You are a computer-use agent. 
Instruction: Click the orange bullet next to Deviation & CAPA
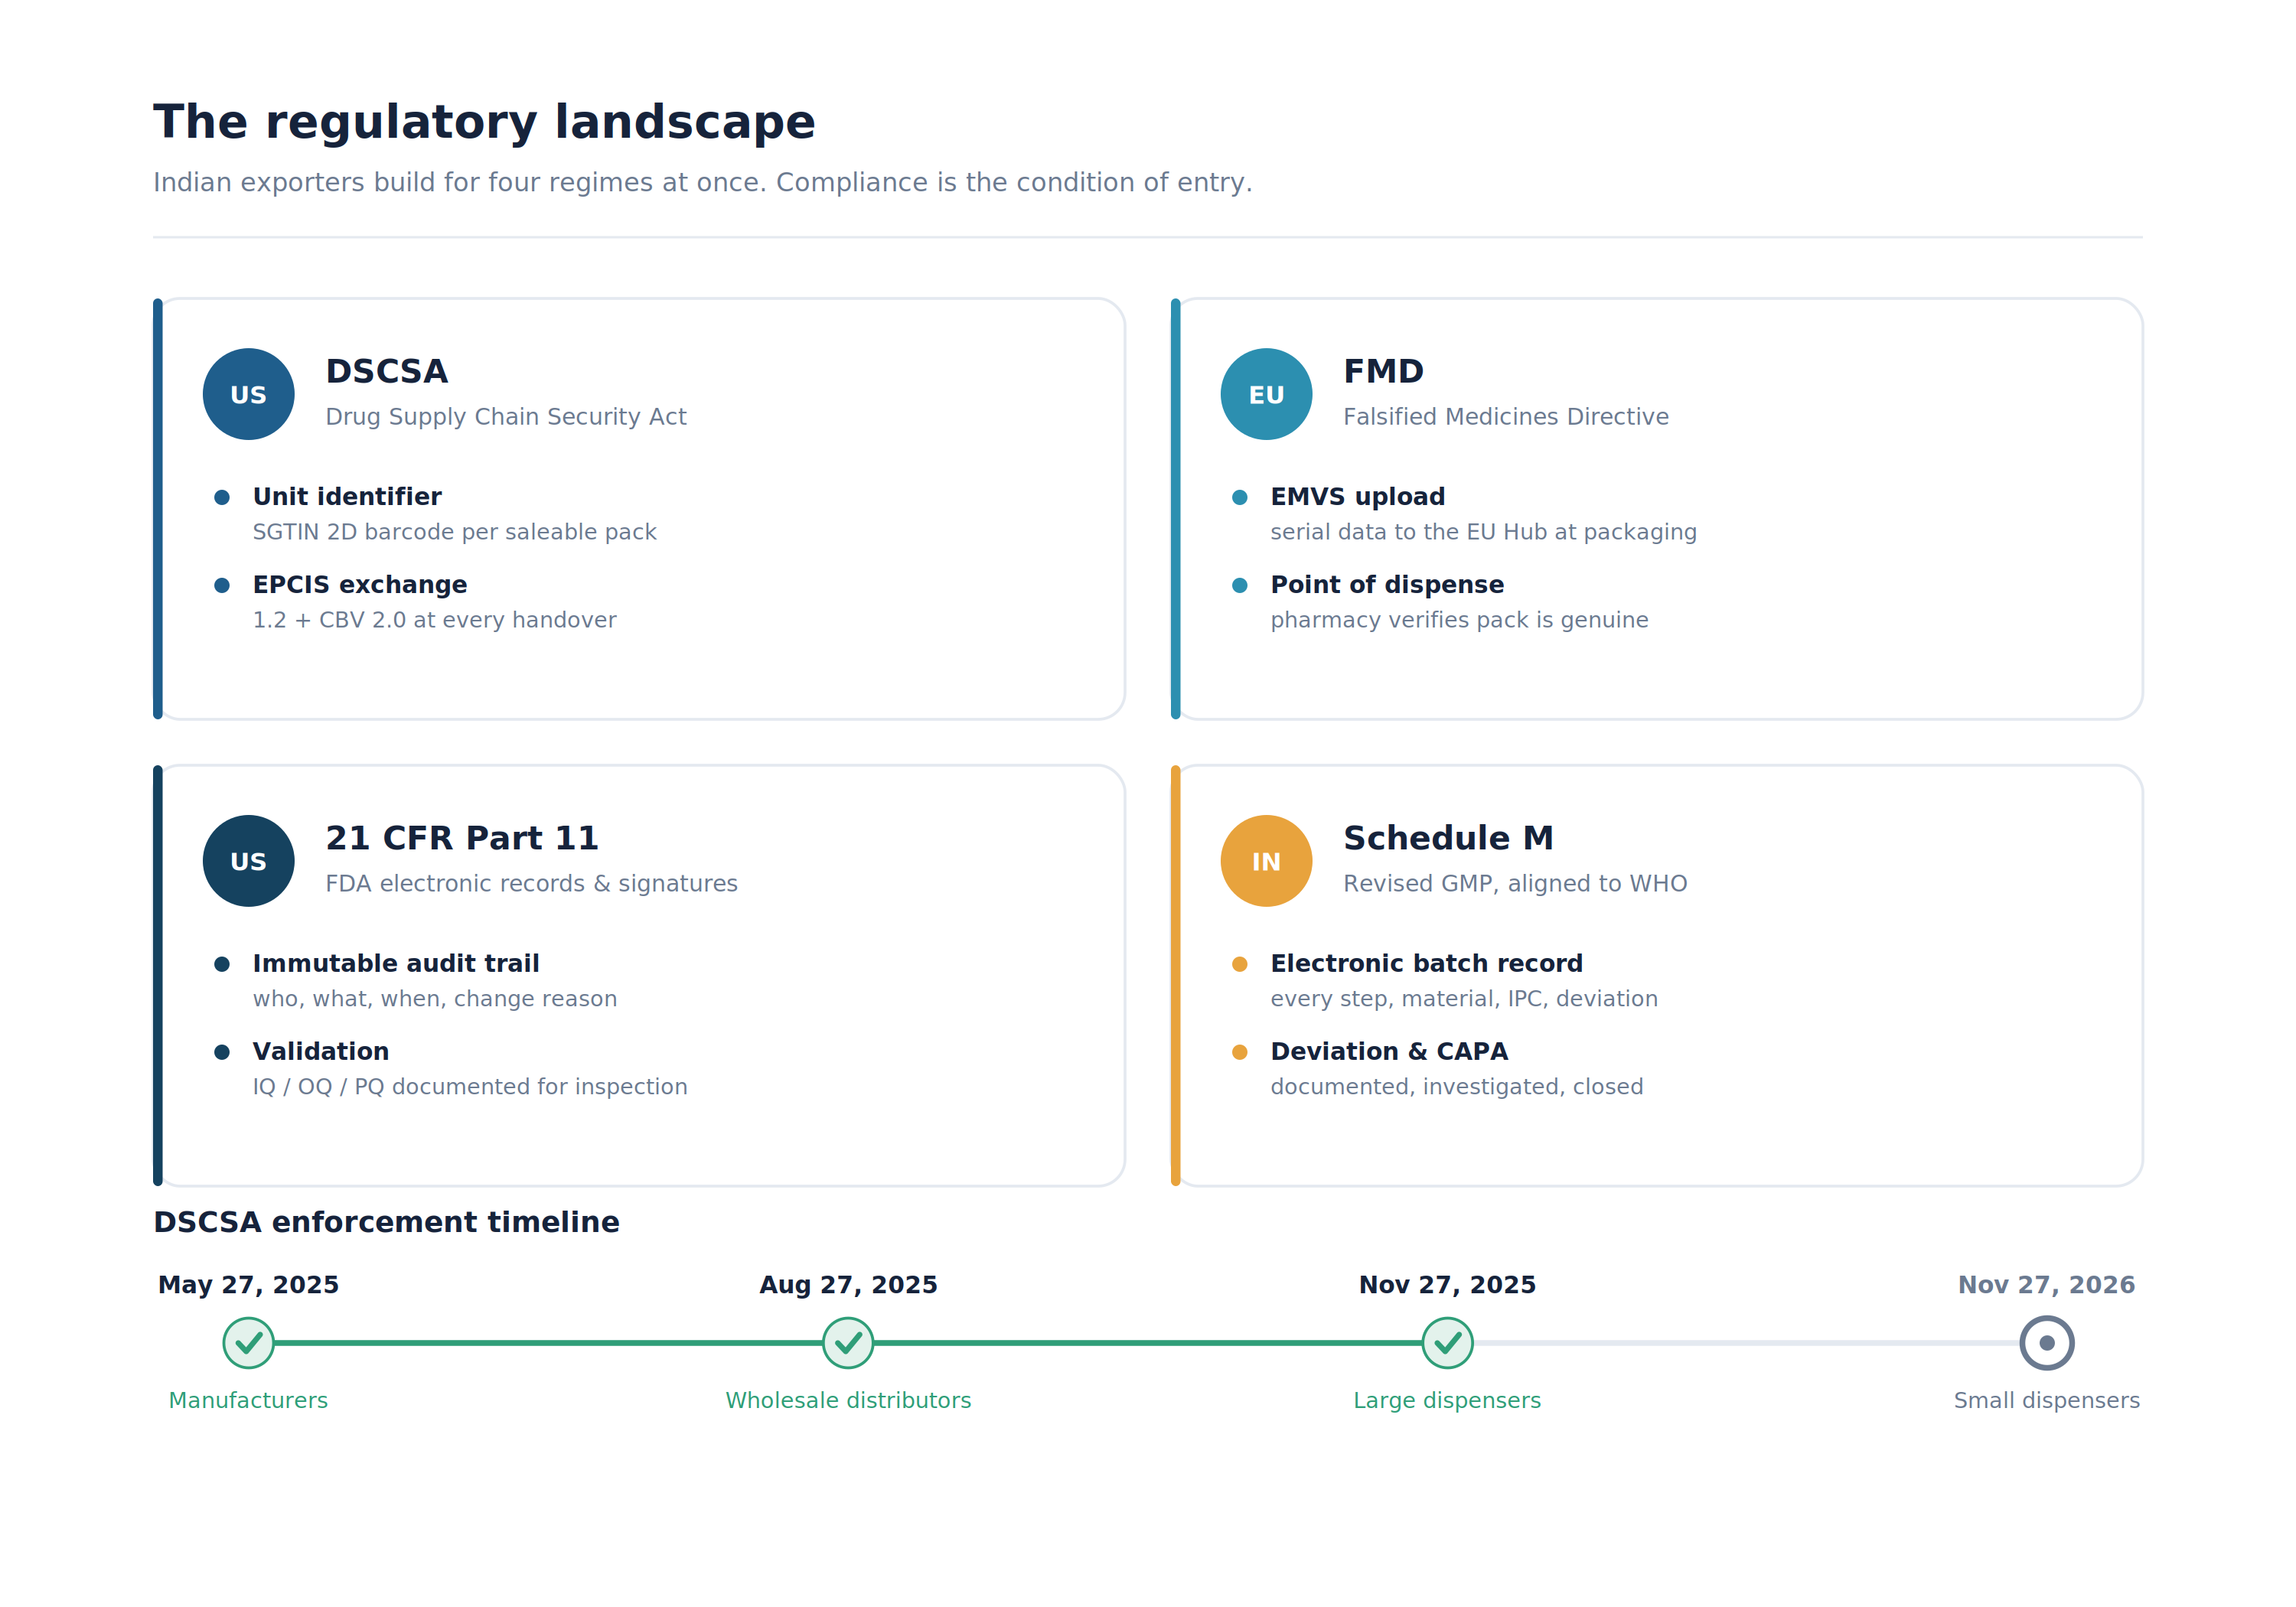1240,1052
